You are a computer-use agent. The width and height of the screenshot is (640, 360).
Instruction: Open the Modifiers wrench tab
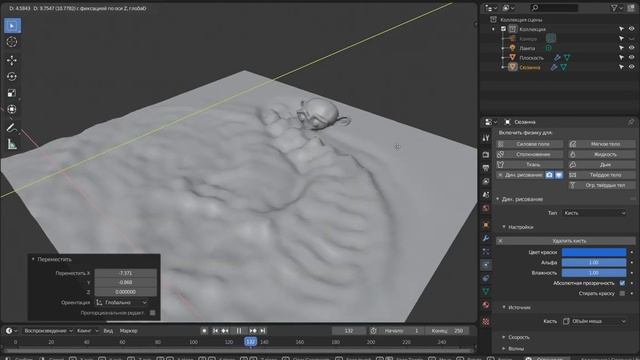[486, 238]
